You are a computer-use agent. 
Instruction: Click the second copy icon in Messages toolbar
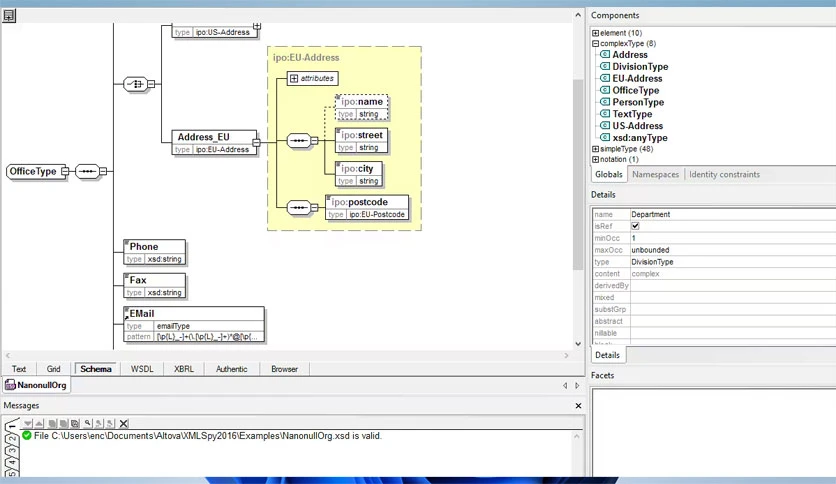point(63,424)
